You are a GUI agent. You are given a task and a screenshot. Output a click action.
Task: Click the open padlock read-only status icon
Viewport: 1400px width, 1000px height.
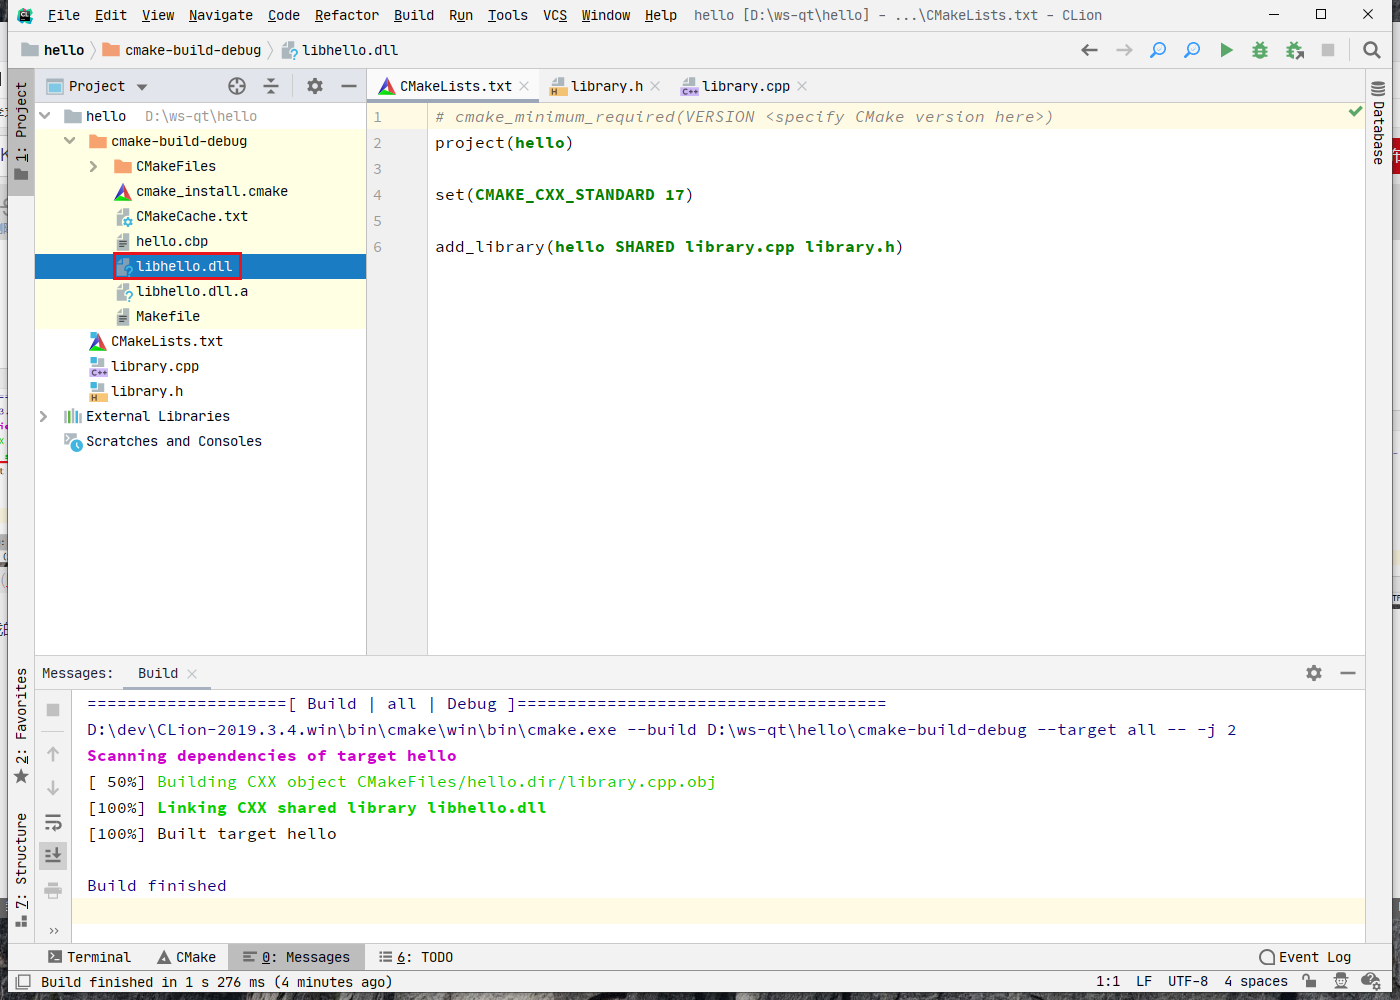click(1310, 982)
